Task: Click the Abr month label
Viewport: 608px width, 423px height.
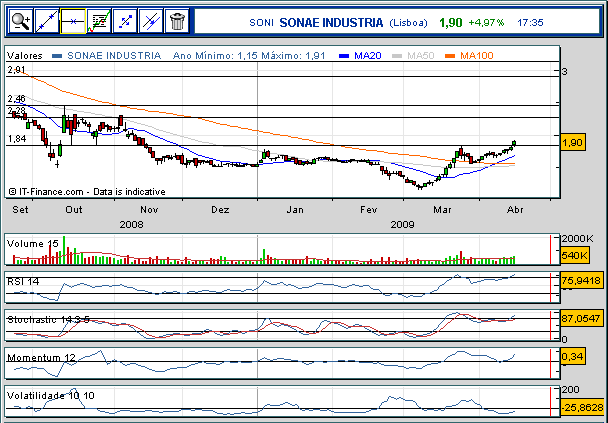Action: pos(515,210)
